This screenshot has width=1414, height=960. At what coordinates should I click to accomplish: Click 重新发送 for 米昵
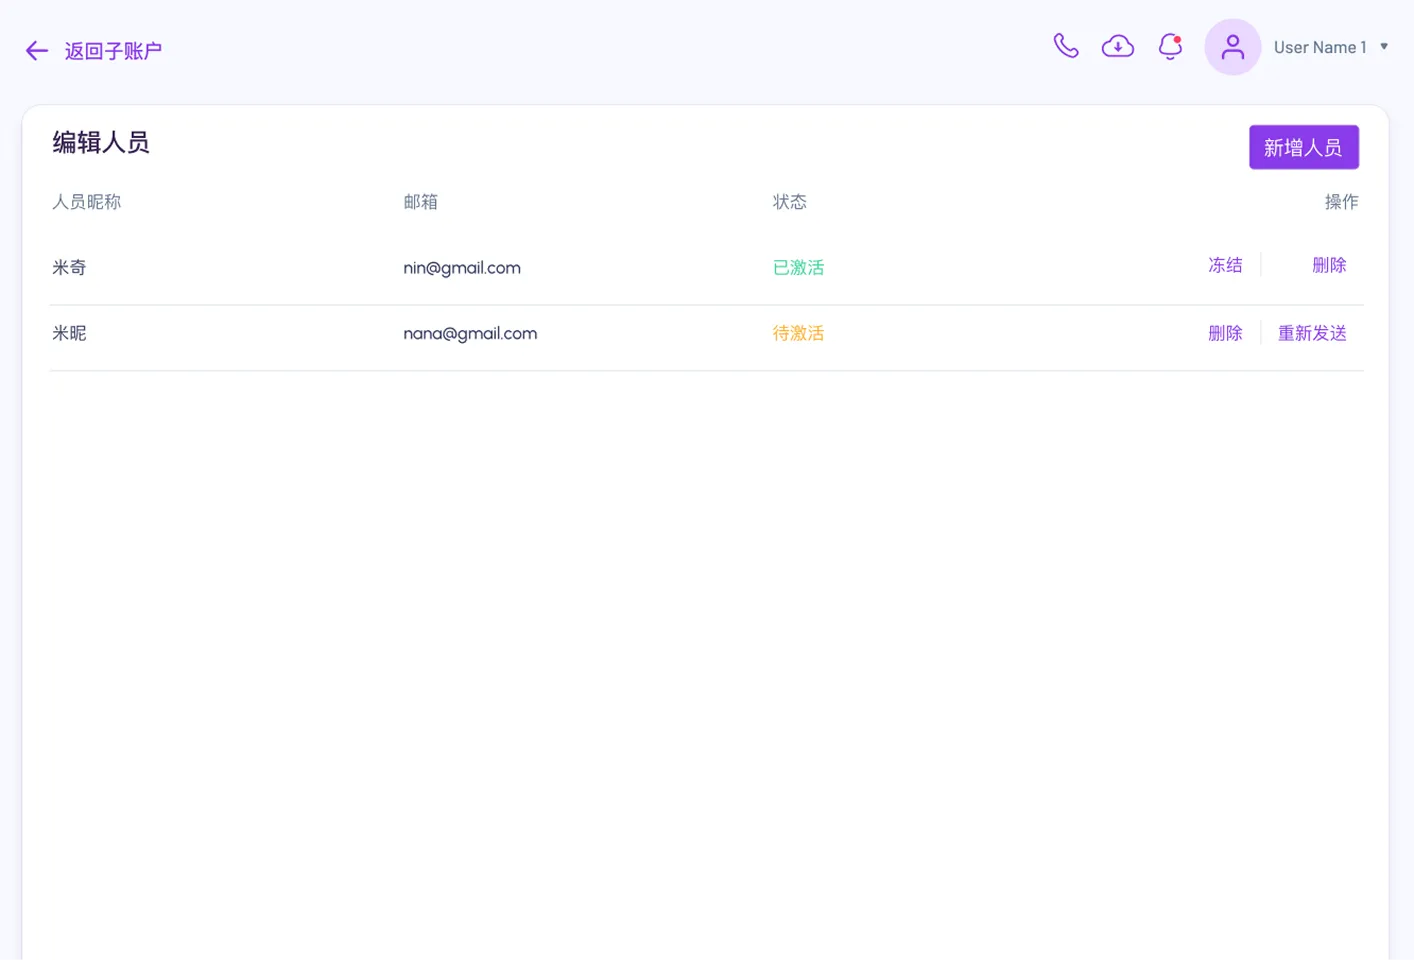1312,333
